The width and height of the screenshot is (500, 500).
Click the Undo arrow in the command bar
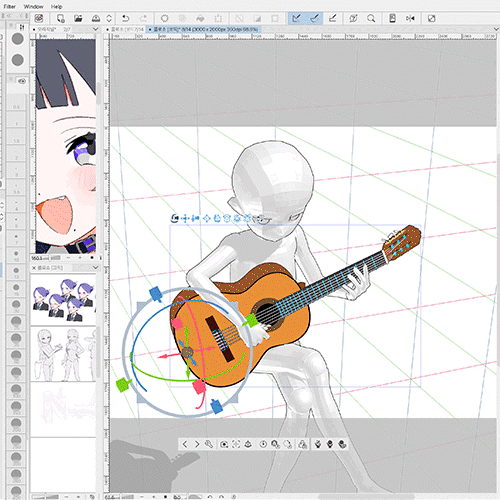pos(126,18)
